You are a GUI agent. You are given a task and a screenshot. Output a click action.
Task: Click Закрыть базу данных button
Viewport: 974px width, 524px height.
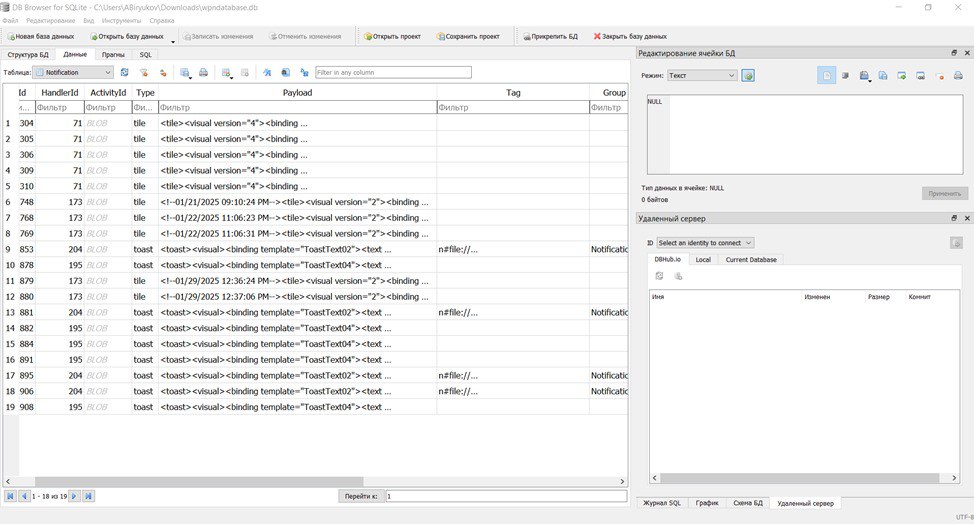(x=630, y=37)
